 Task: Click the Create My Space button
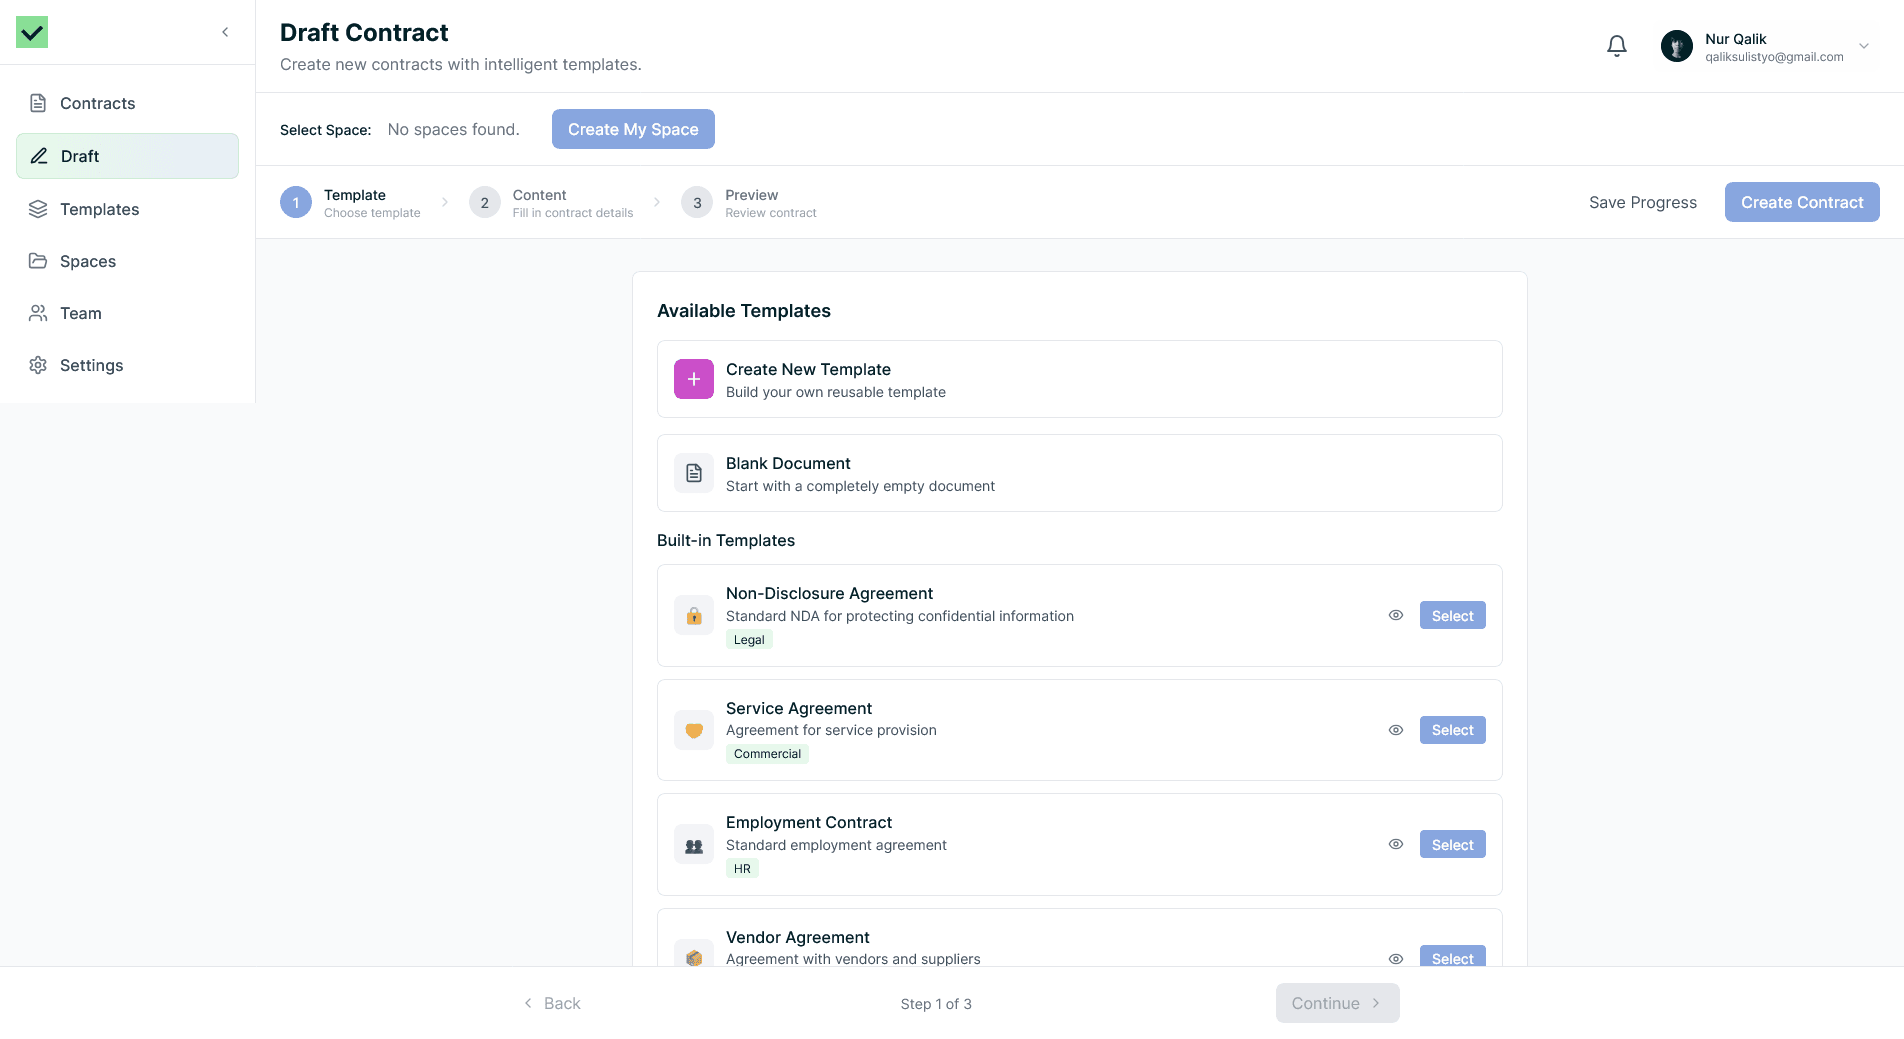(x=633, y=129)
